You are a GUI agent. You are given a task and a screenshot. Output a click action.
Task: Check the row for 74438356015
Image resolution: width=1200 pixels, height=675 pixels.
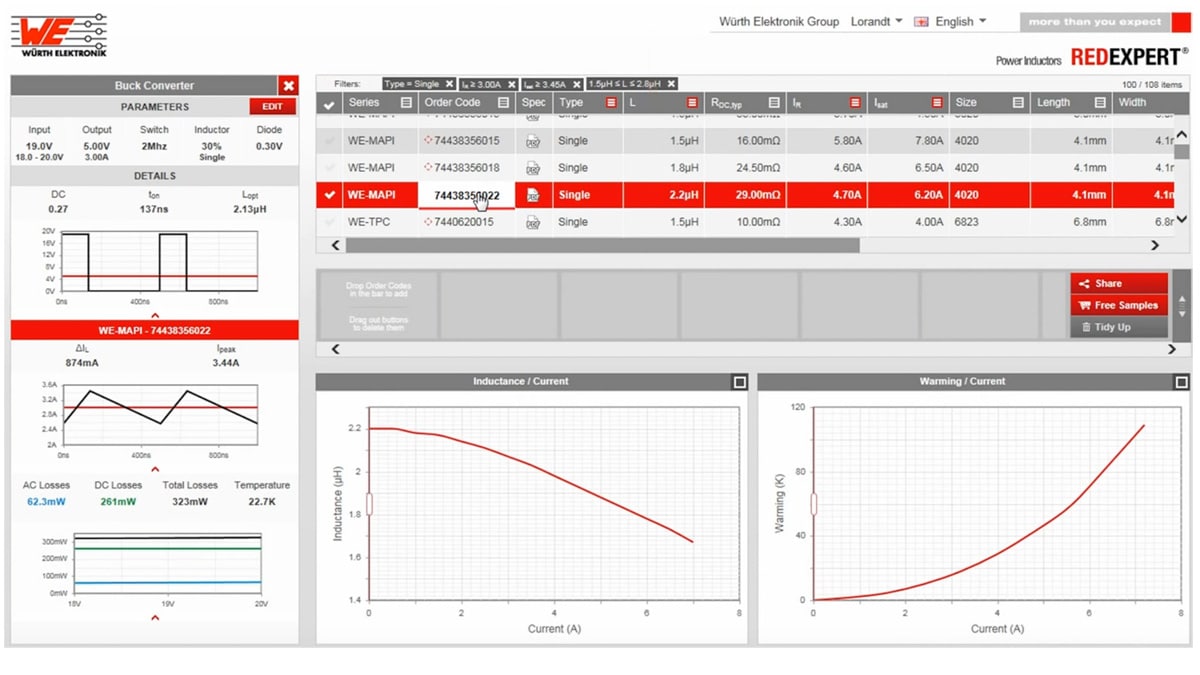point(329,141)
